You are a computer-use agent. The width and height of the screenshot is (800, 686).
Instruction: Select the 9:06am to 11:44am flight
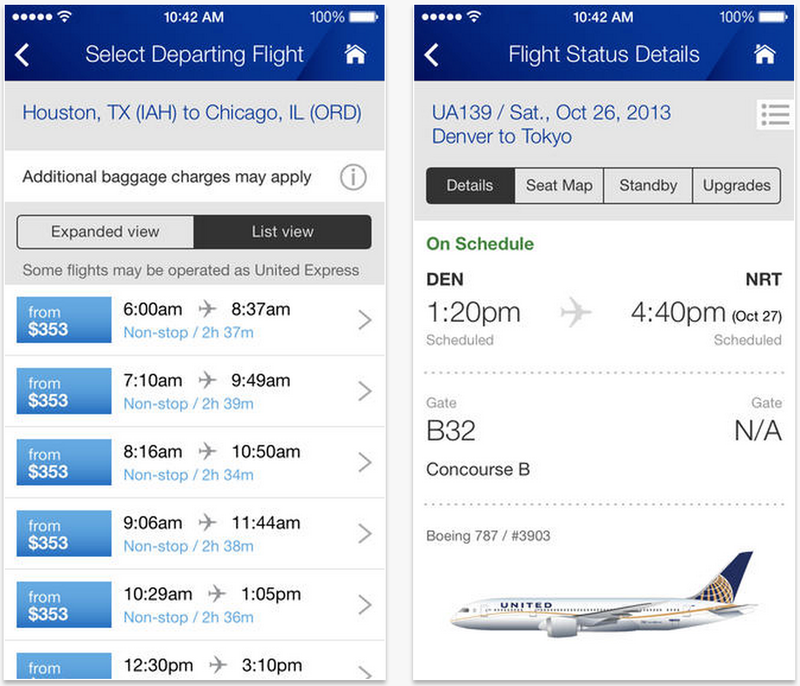click(194, 533)
